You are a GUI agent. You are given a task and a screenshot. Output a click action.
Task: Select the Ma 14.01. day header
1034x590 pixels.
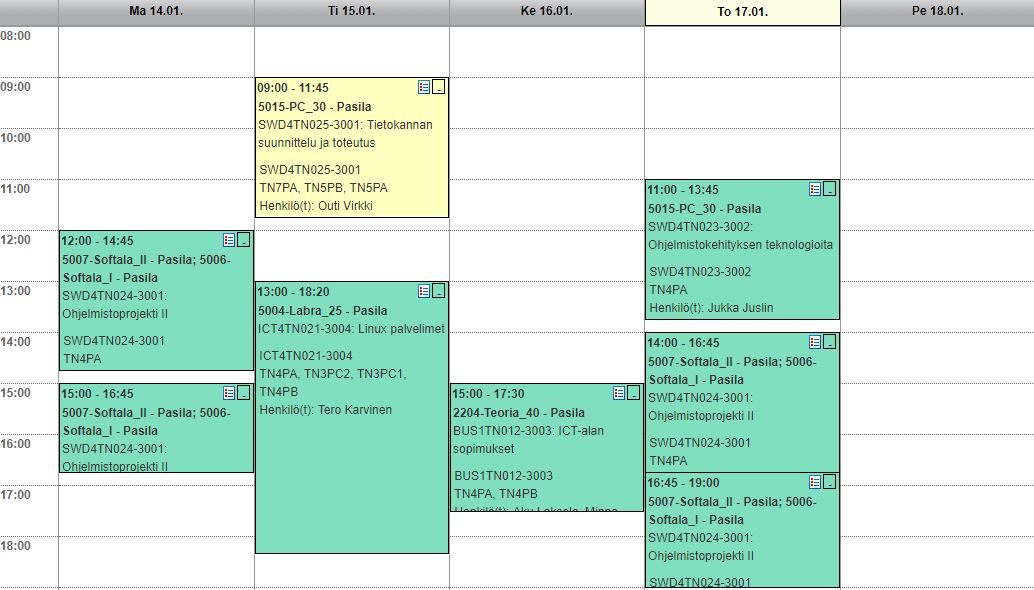click(x=156, y=11)
